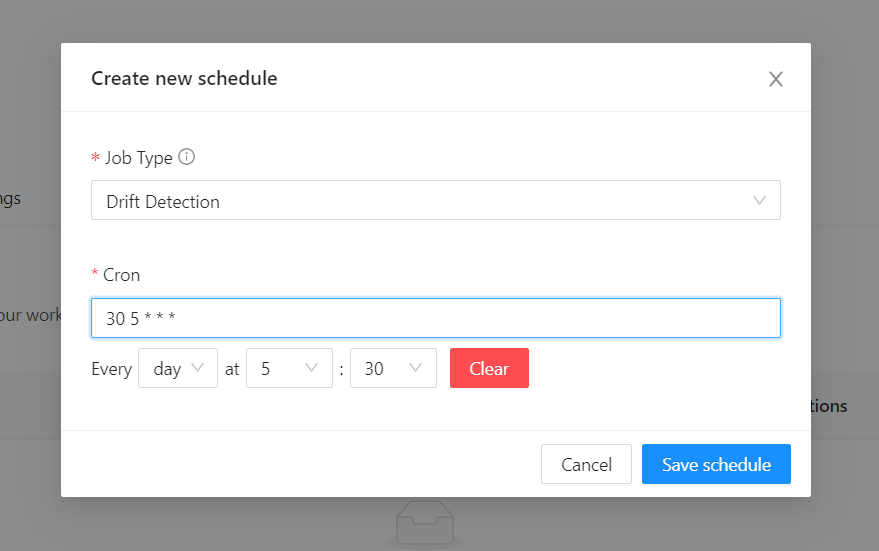Focus the Cron expression input field
The image size is (879, 551).
point(435,318)
